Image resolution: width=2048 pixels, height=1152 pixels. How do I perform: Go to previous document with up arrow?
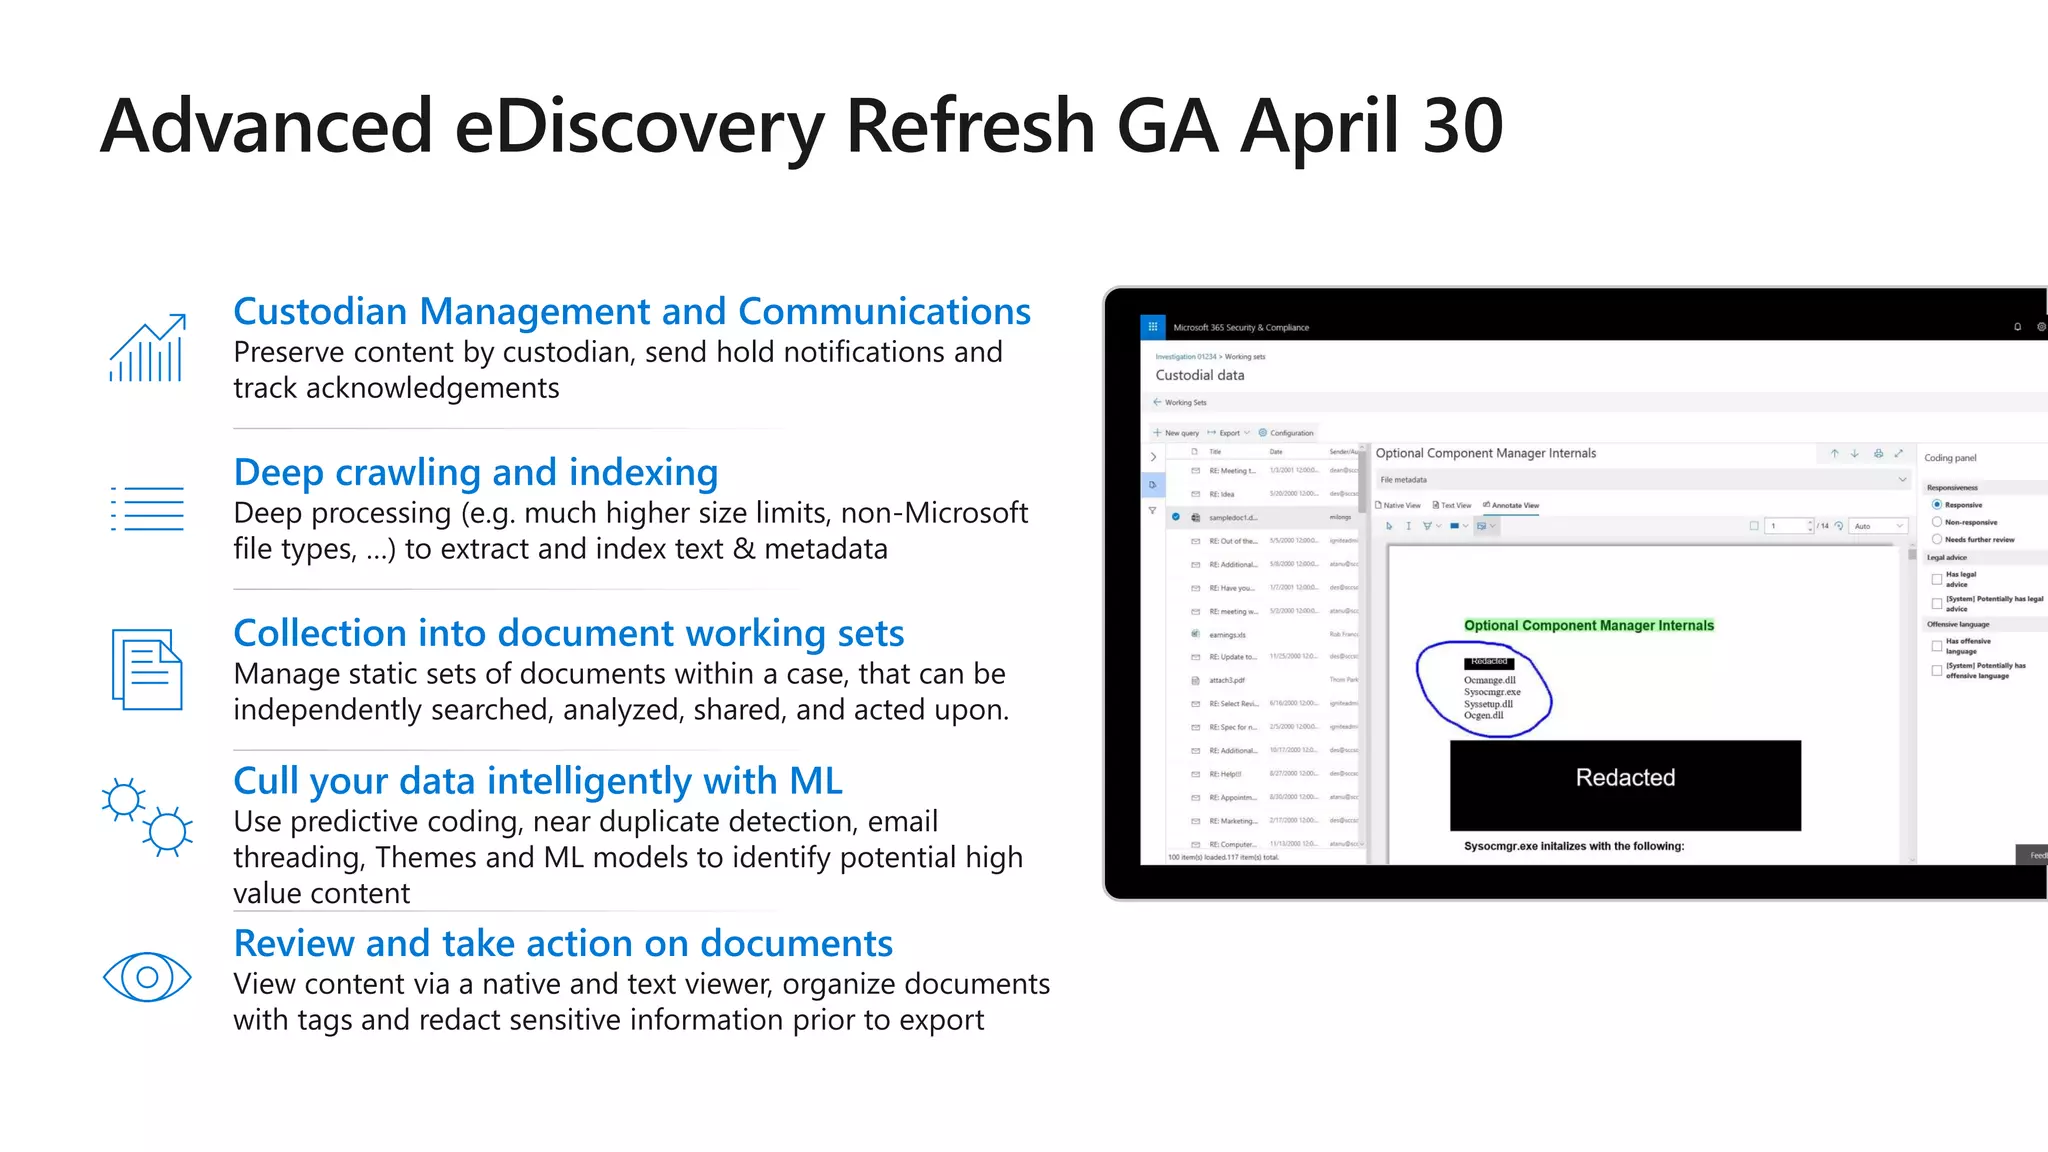pyautogui.click(x=1834, y=454)
